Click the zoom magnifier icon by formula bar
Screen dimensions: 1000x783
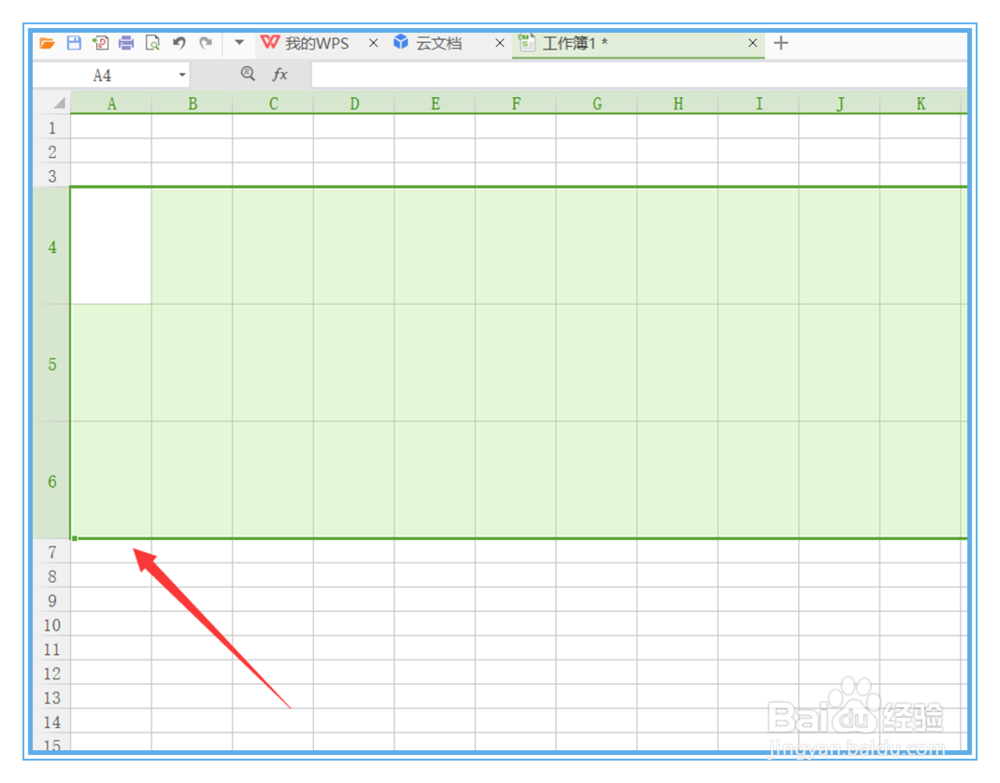(x=248, y=74)
